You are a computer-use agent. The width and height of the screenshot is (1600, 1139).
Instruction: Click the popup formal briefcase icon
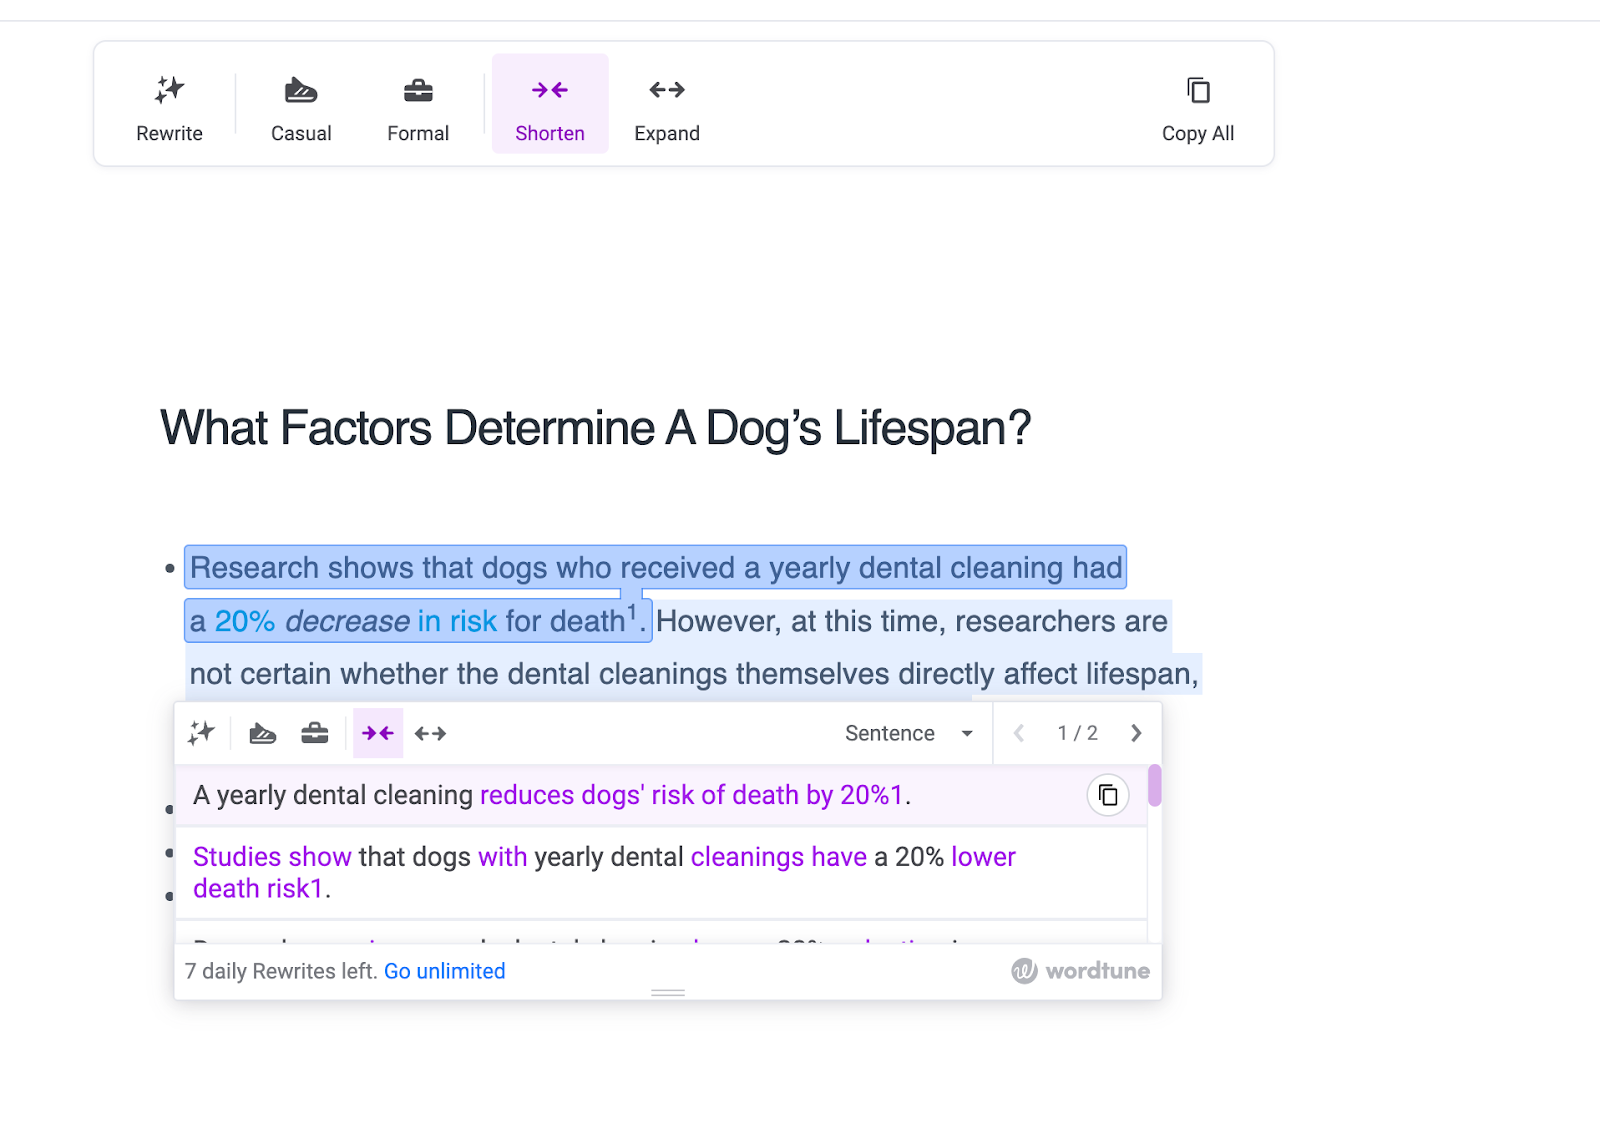(315, 733)
